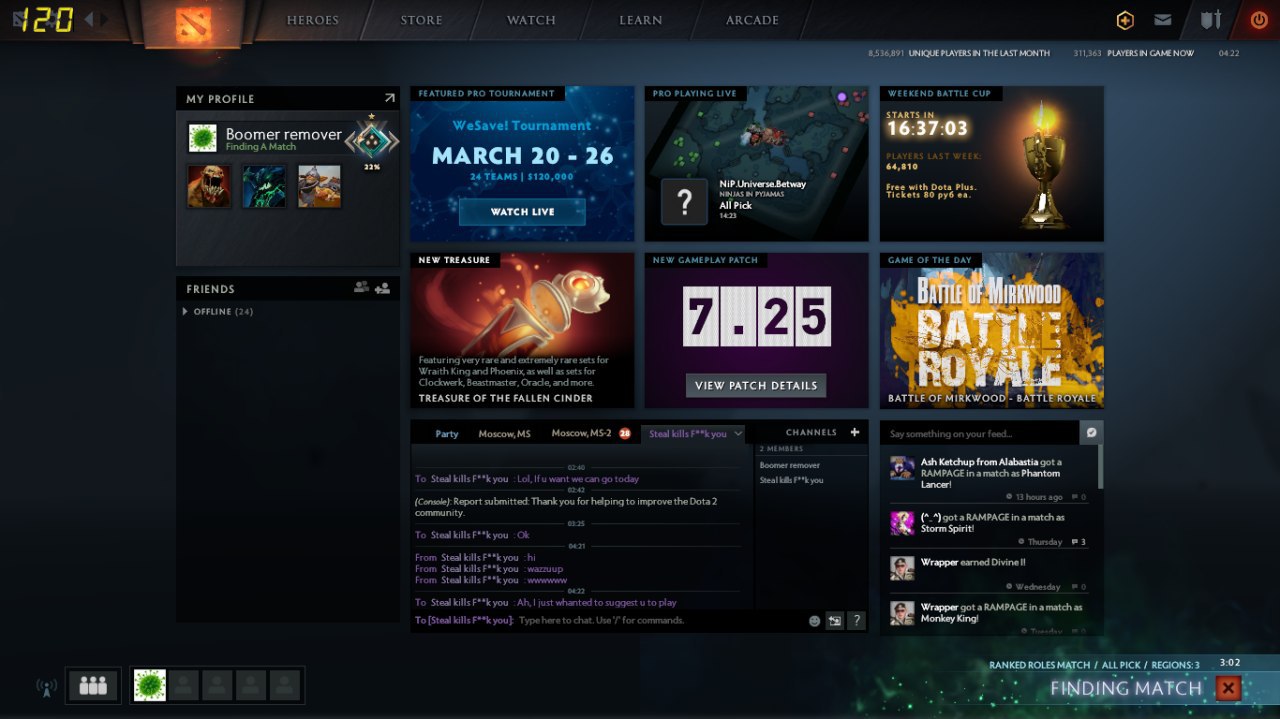Image resolution: width=1280 pixels, height=719 pixels.
Task: Open the Watch menu
Action: point(531,20)
